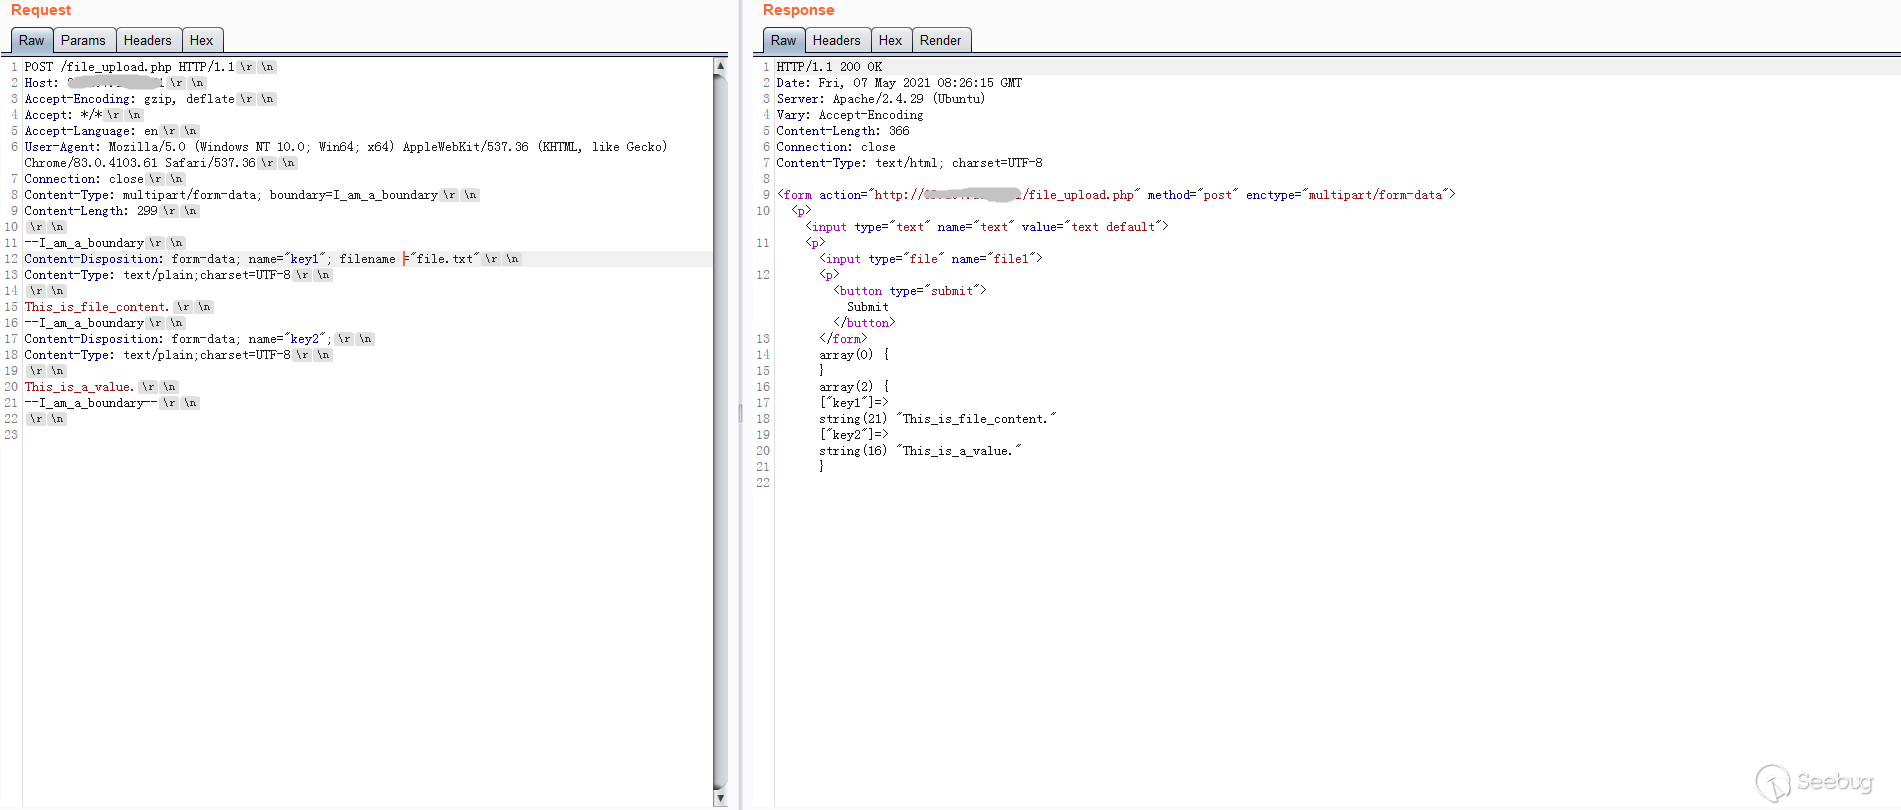Select the Response Raw tab
Screen dimensions: 1901x810
click(x=783, y=40)
